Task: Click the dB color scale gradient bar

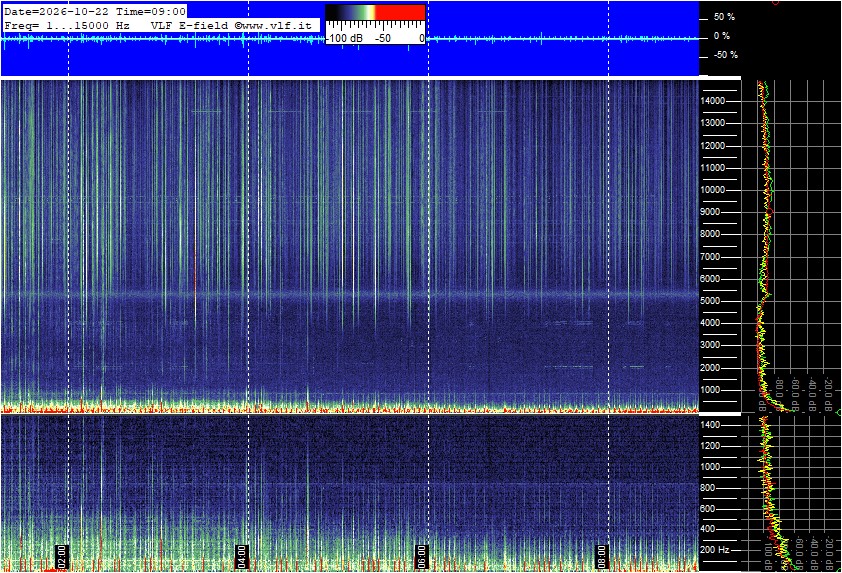Action: coord(375,13)
